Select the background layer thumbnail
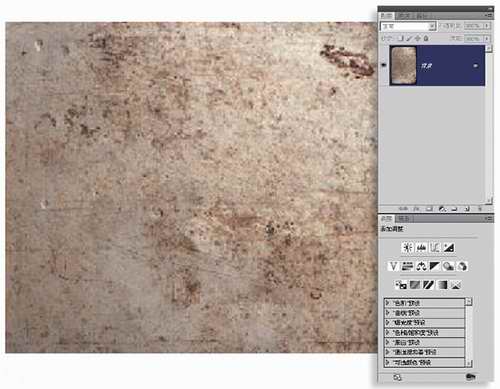The height and width of the screenshot is (389, 500). click(403, 65)
